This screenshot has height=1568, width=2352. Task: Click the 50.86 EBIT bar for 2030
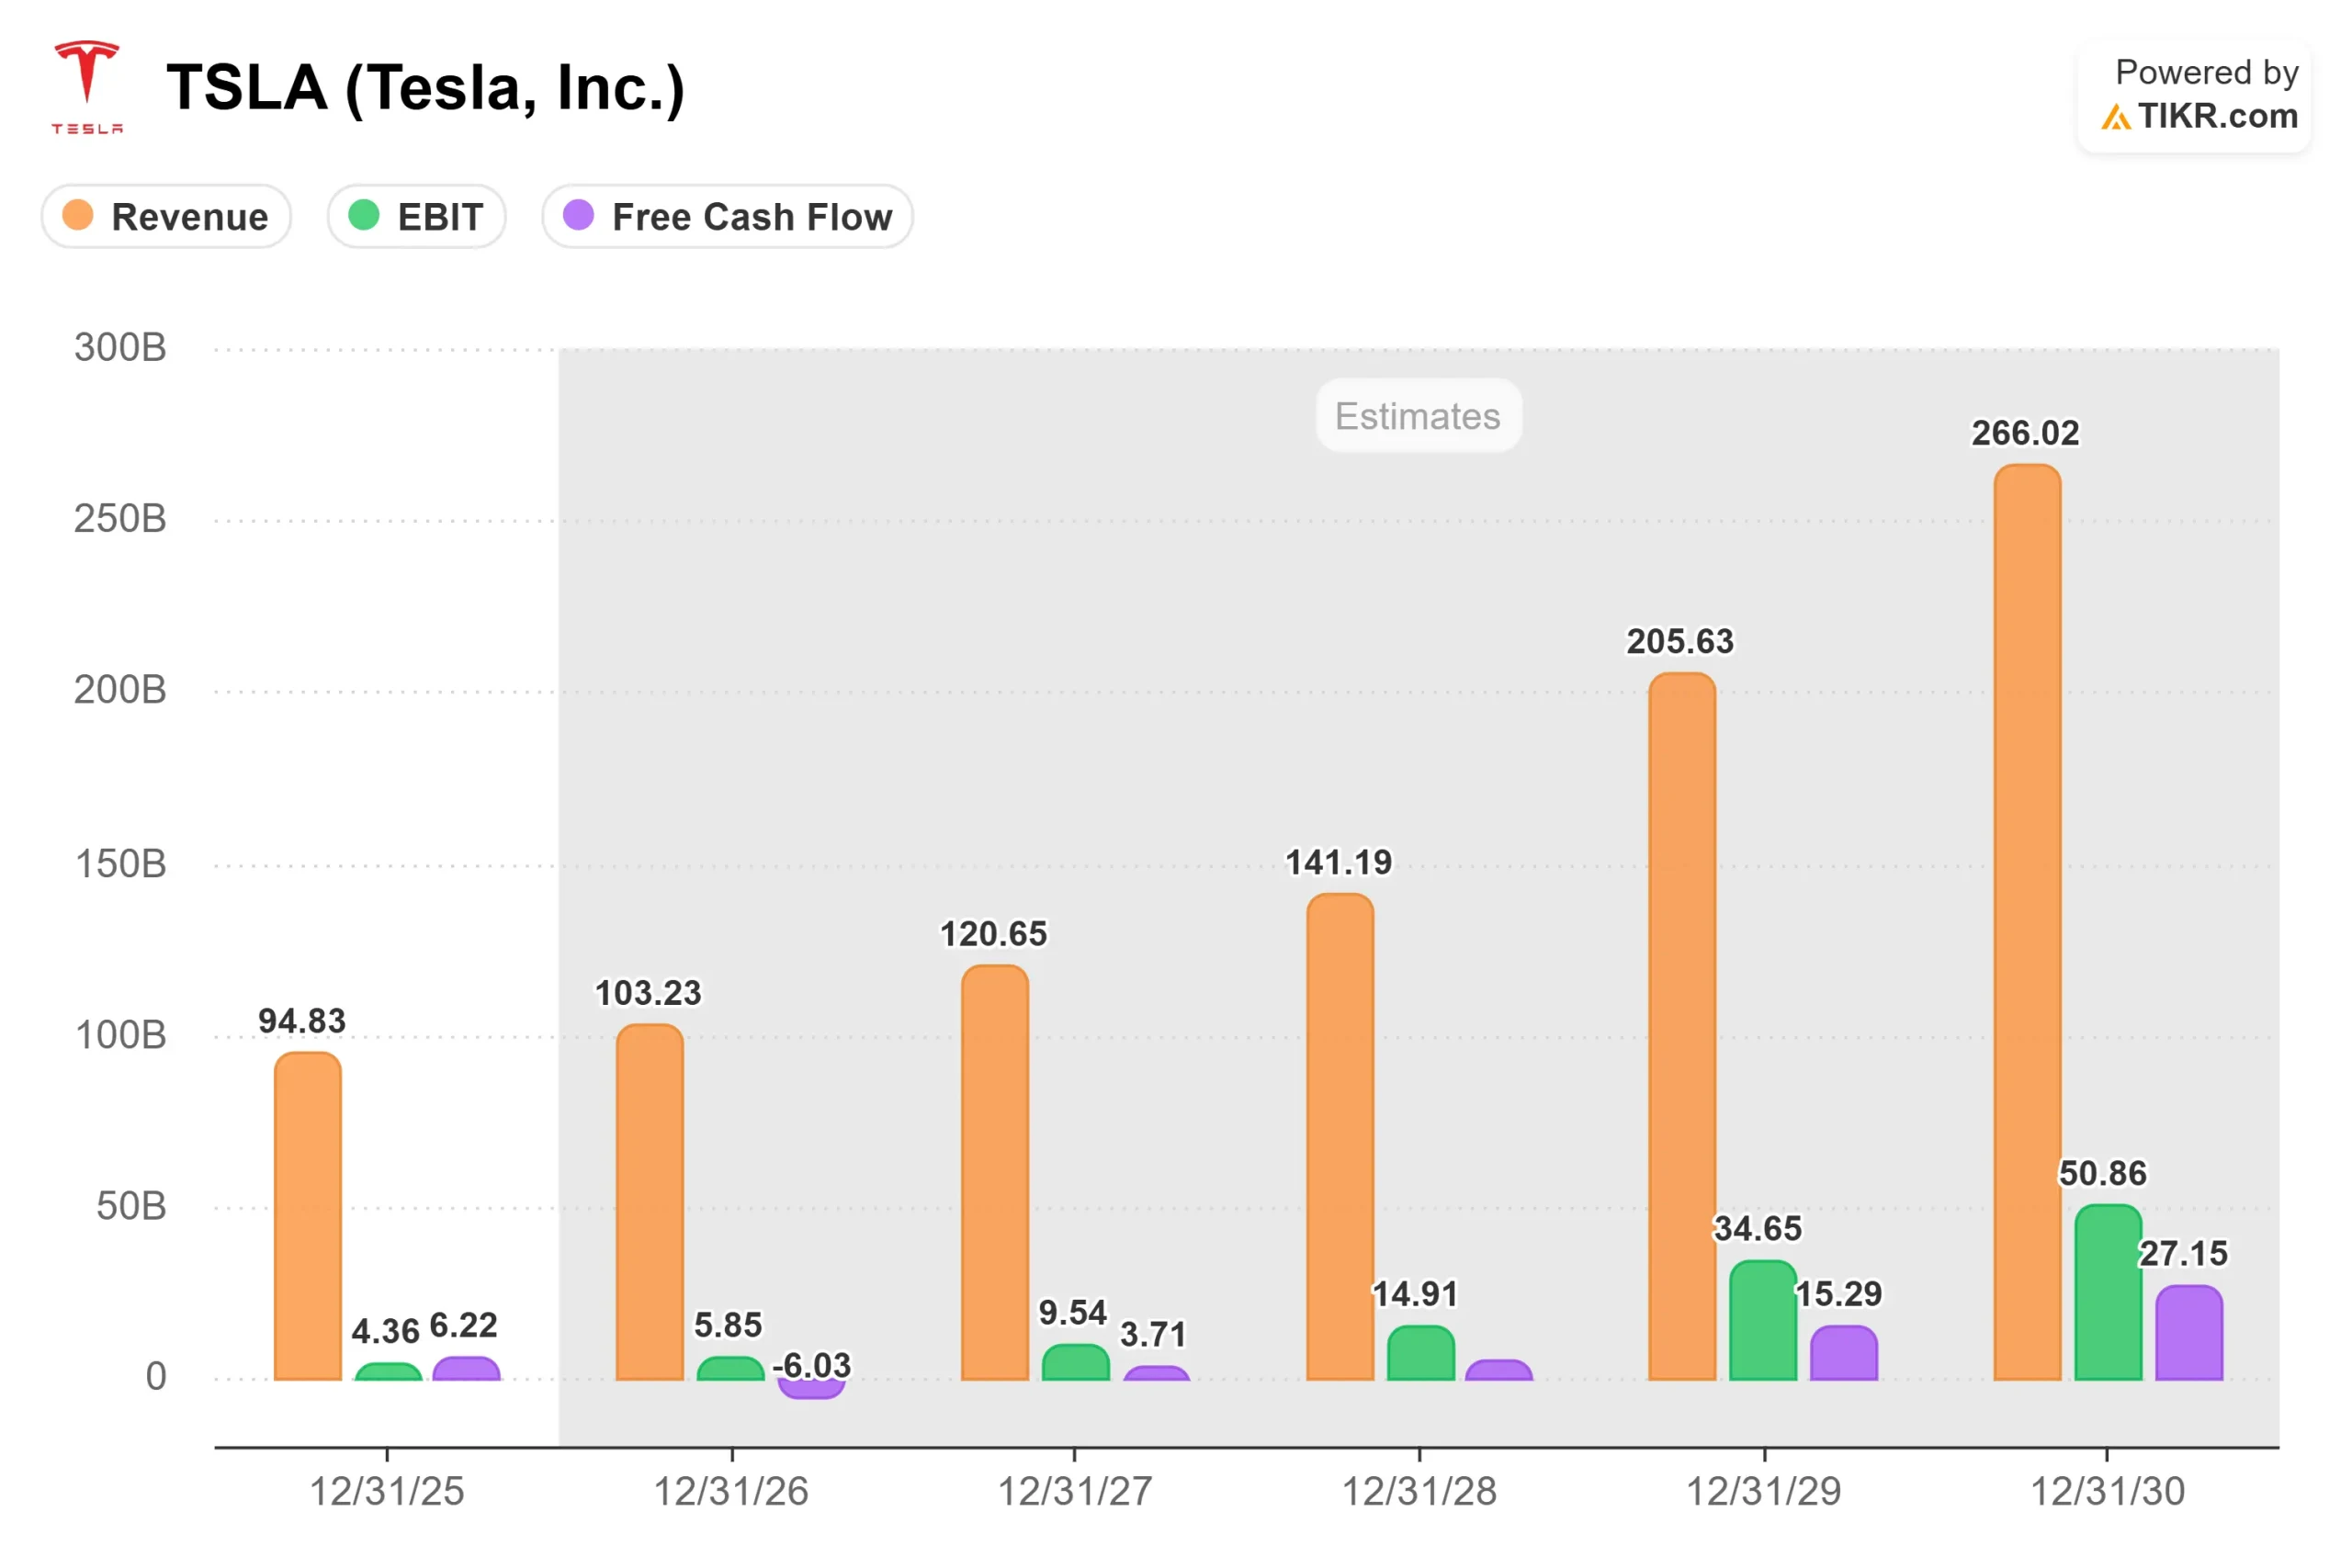2108,1292
